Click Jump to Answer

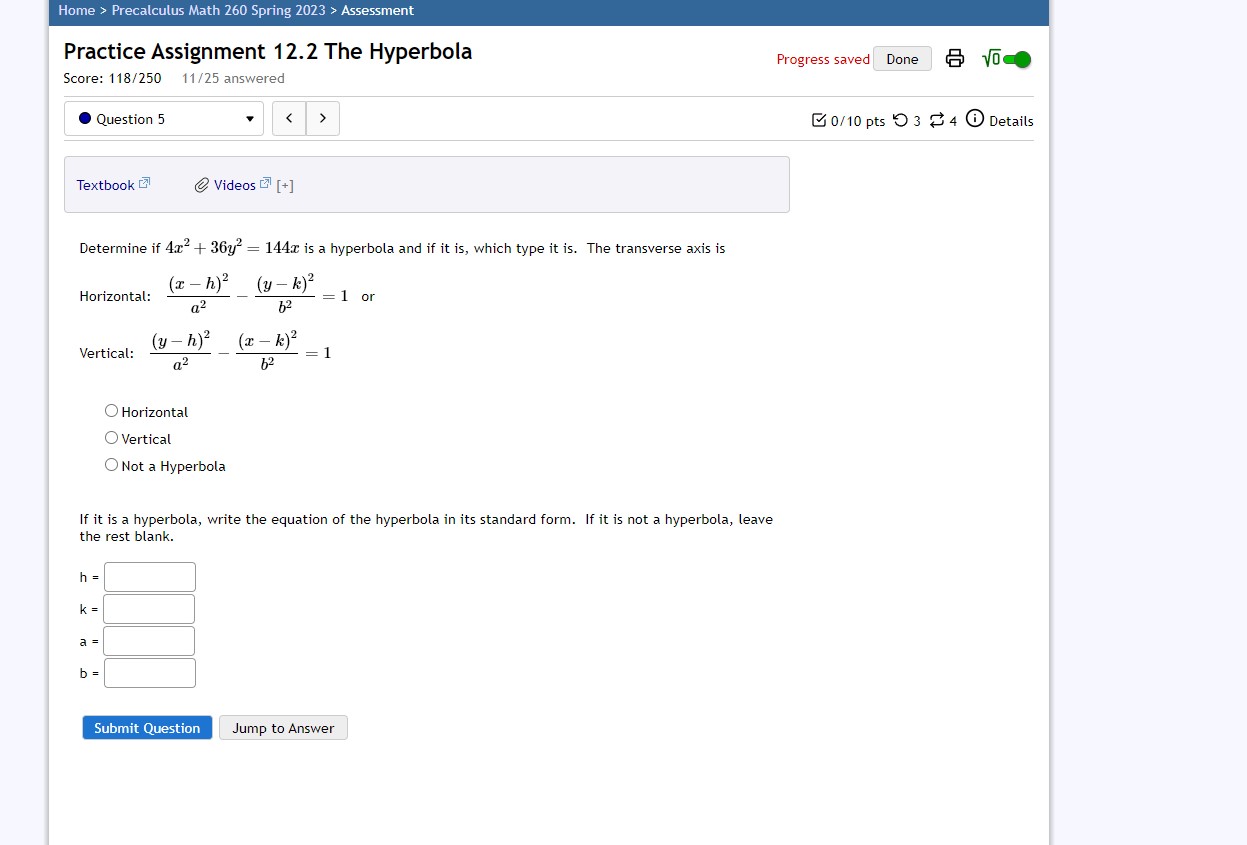tap(283, 727)
